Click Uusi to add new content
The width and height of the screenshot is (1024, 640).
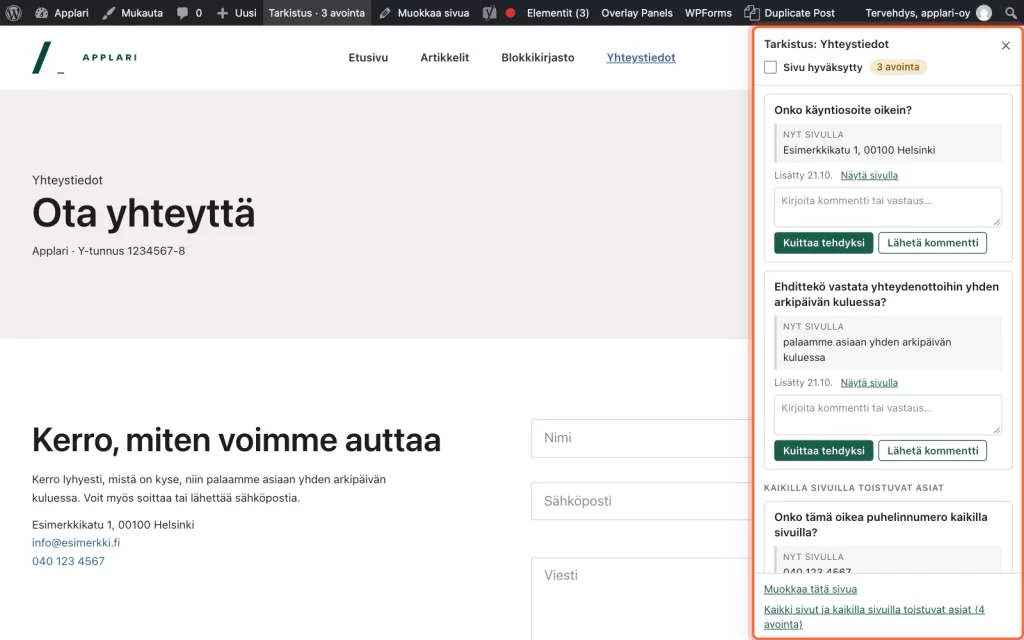point(236,12)
